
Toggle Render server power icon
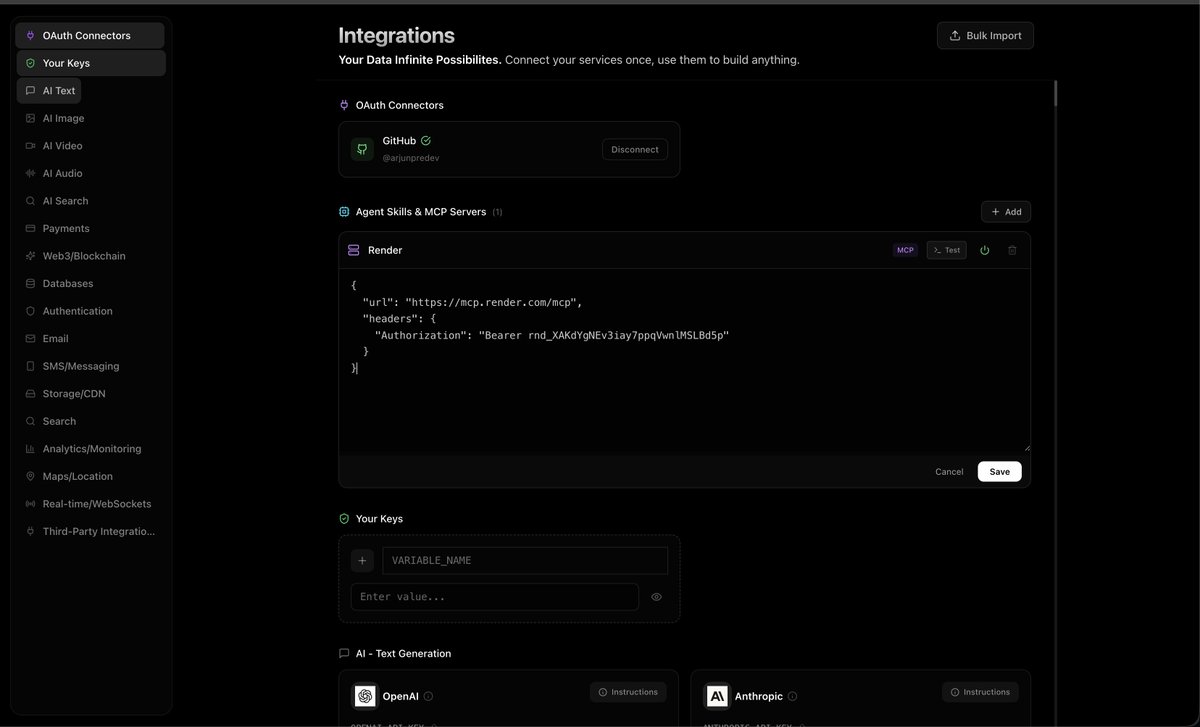(985, 250)
